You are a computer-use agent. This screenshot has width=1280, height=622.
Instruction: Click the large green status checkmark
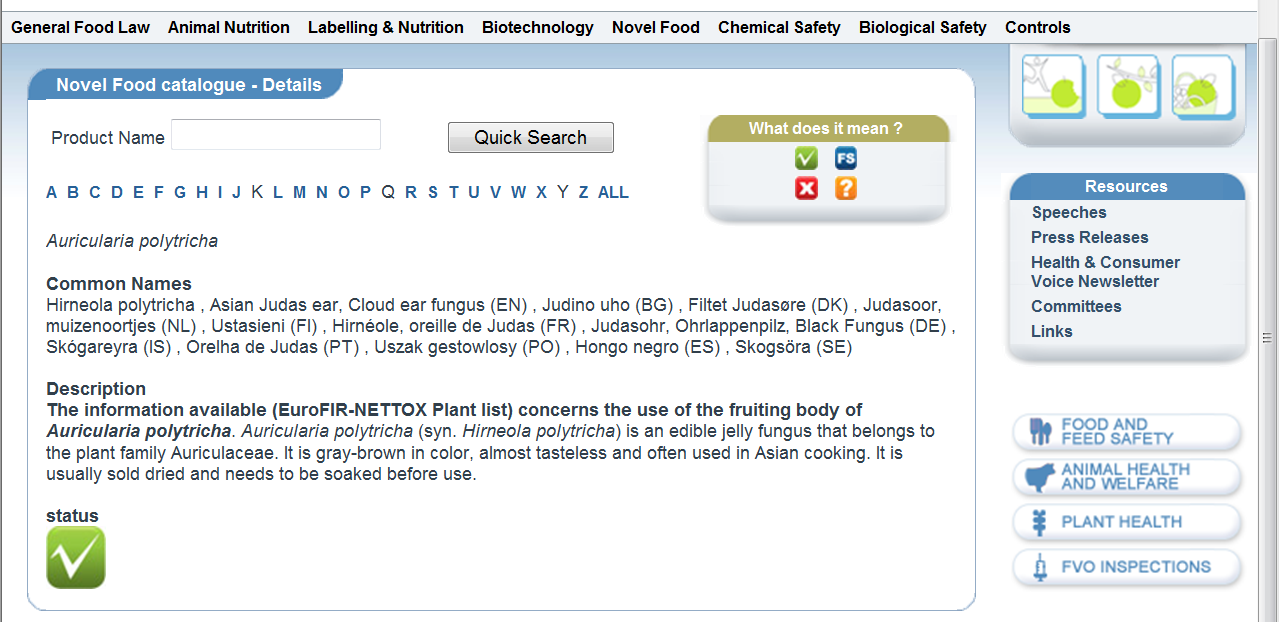tap(76, 558)
